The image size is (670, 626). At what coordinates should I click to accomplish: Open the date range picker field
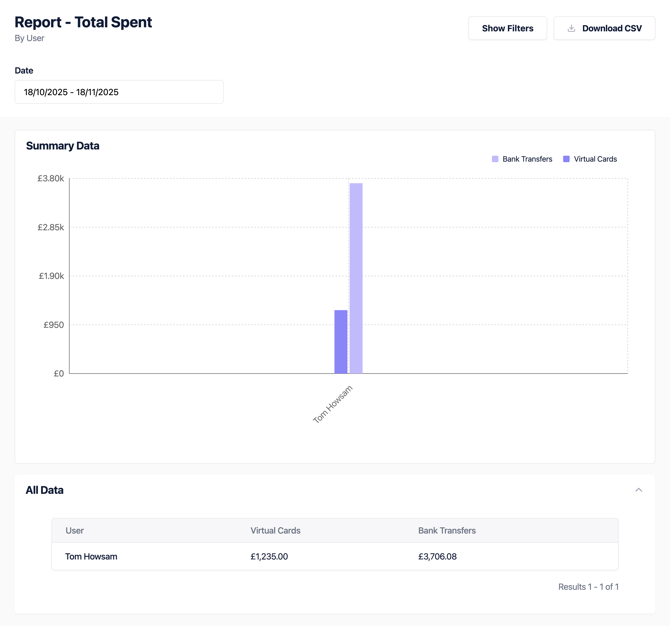[x=119, y=92]
